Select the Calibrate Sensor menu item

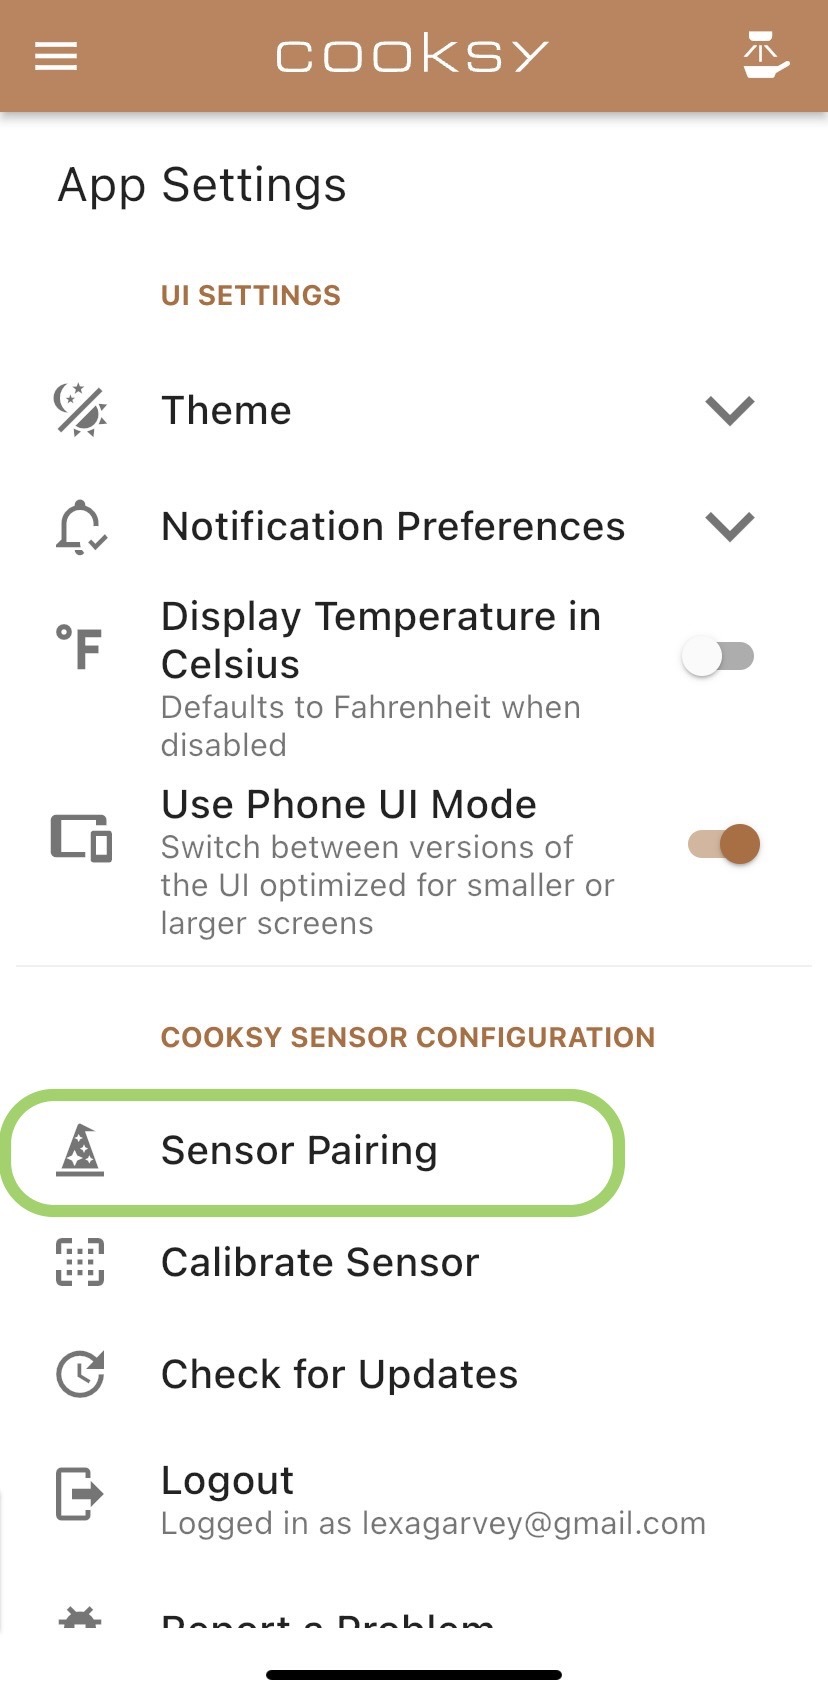320,1262
